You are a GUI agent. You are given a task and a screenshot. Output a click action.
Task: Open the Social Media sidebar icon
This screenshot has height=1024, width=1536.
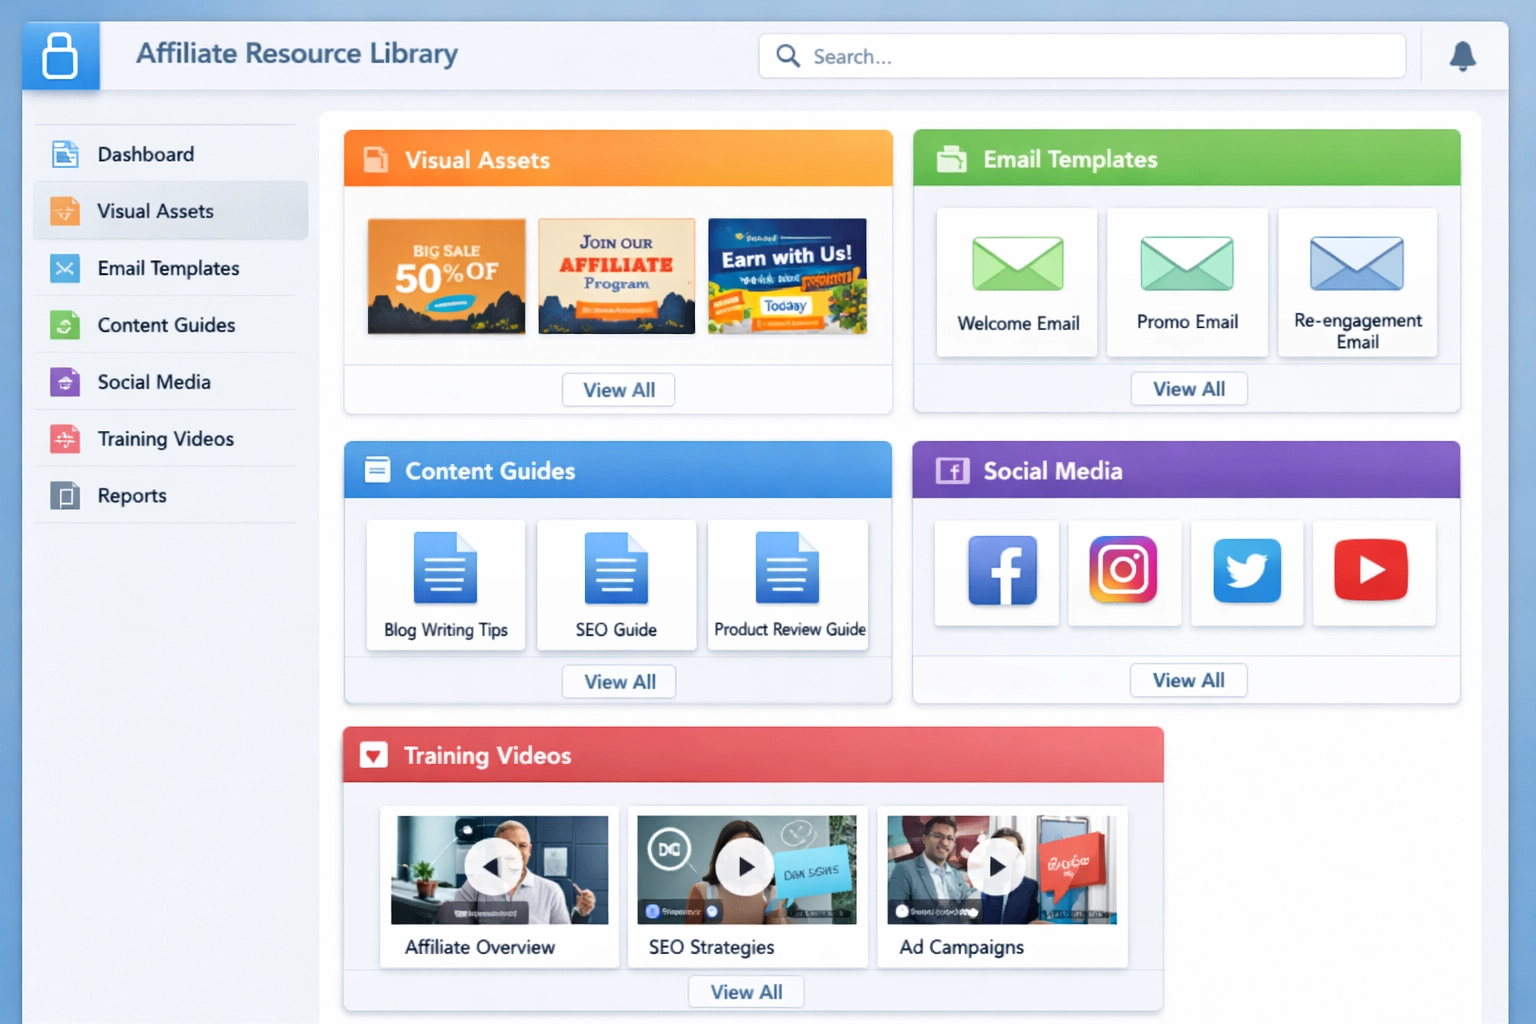(64, 382)
